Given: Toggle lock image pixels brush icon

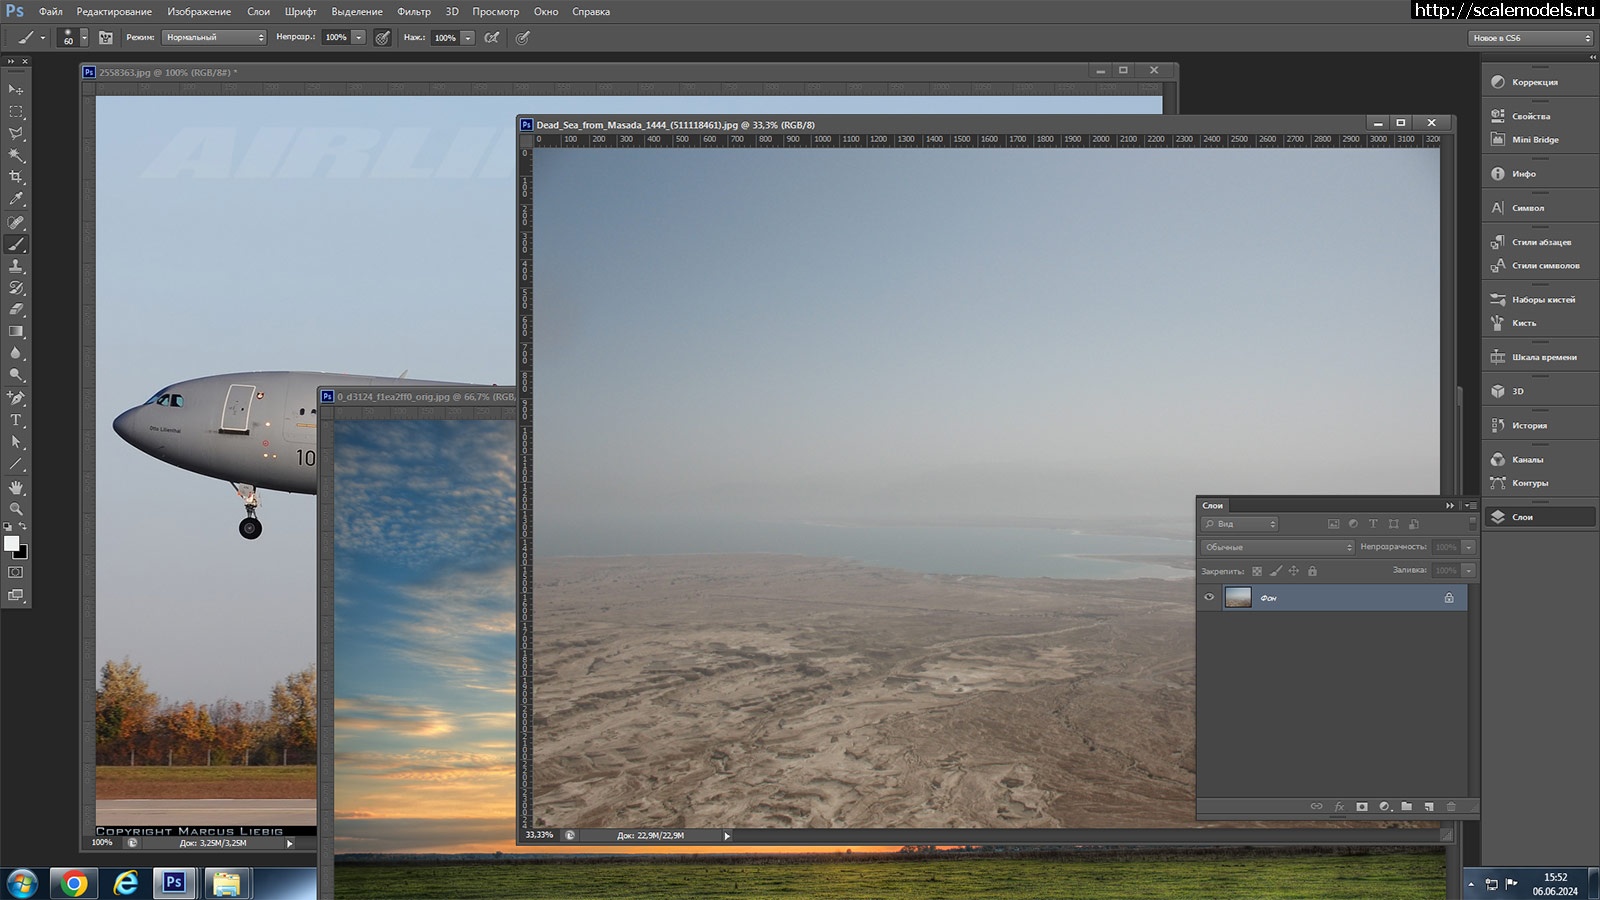Looking at the screenshot, I should (1275, 571).
